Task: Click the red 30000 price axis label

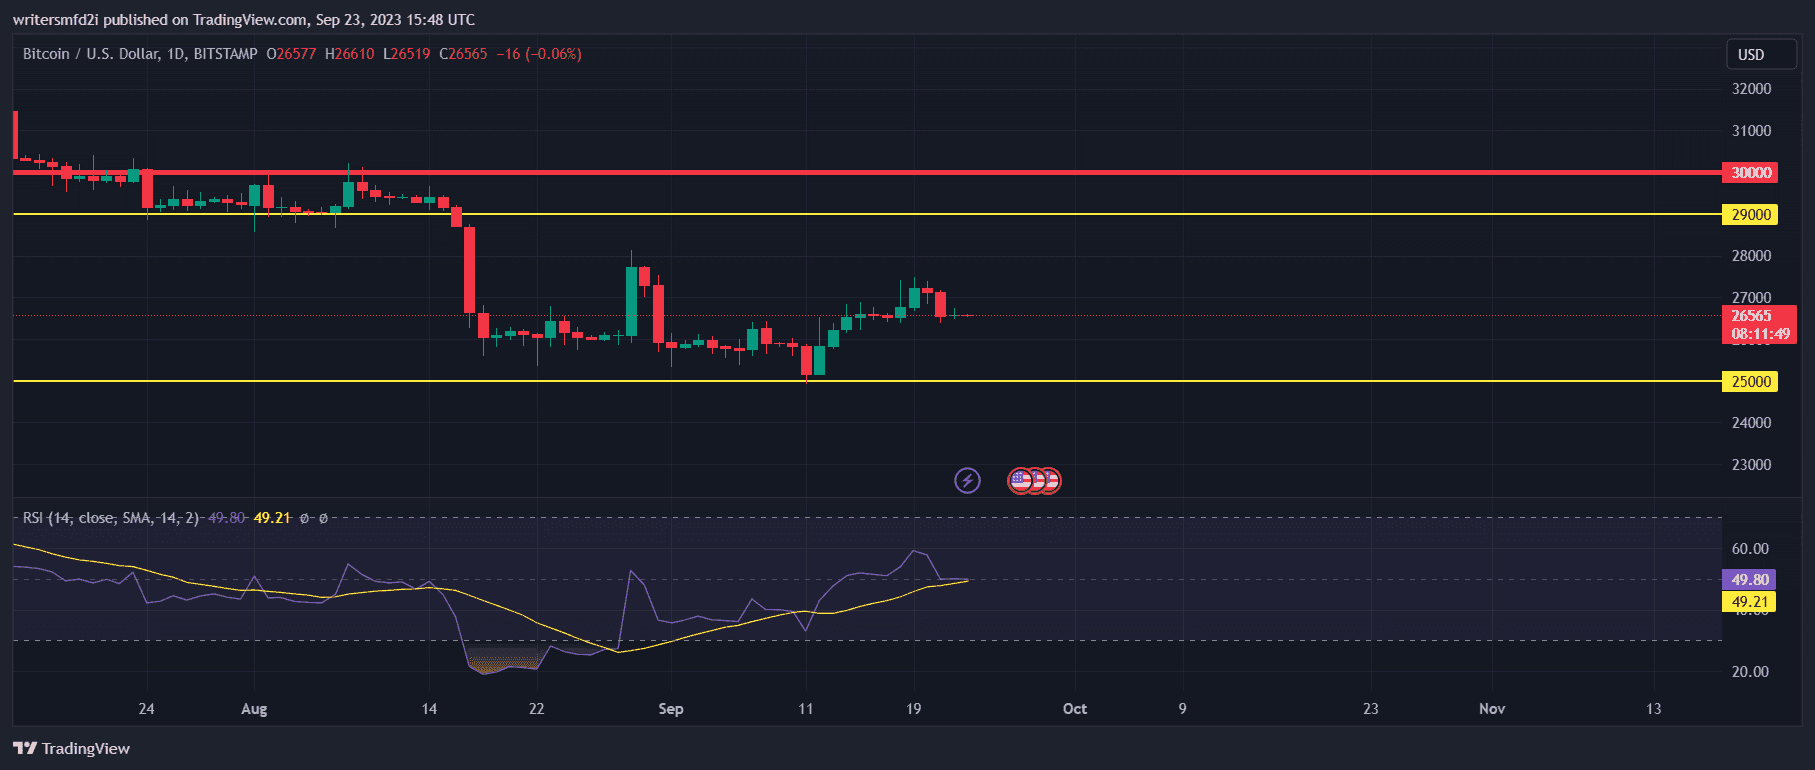Action: coord(1750,172)
